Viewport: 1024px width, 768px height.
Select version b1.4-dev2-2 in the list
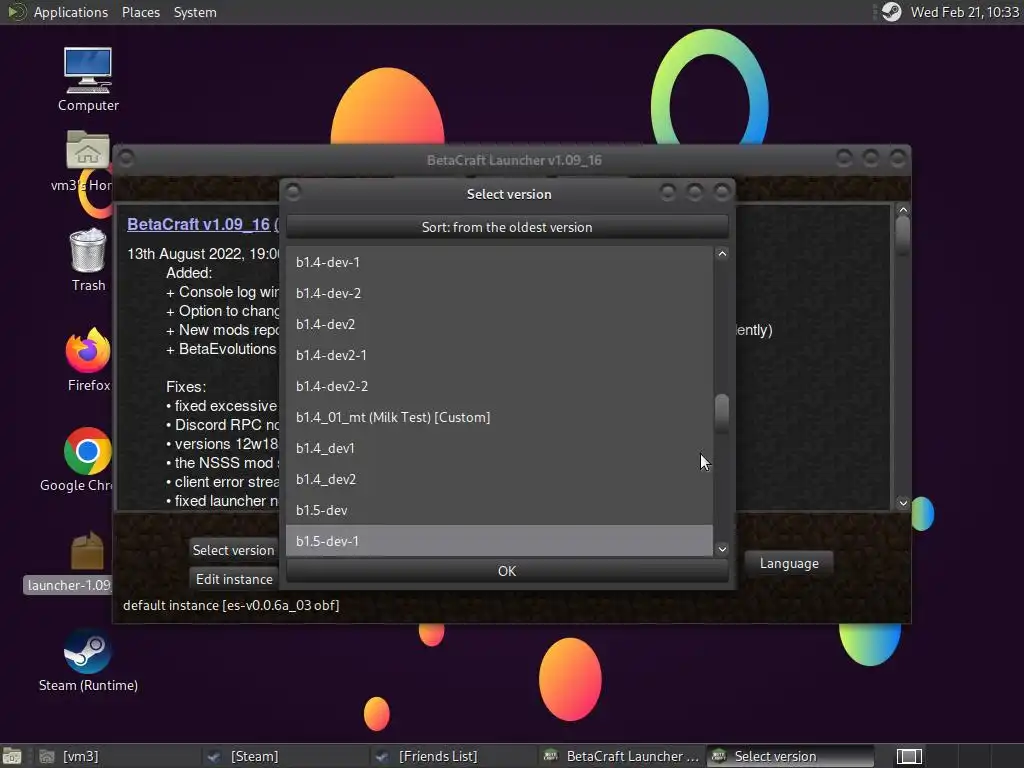click(x=499, y=386)
